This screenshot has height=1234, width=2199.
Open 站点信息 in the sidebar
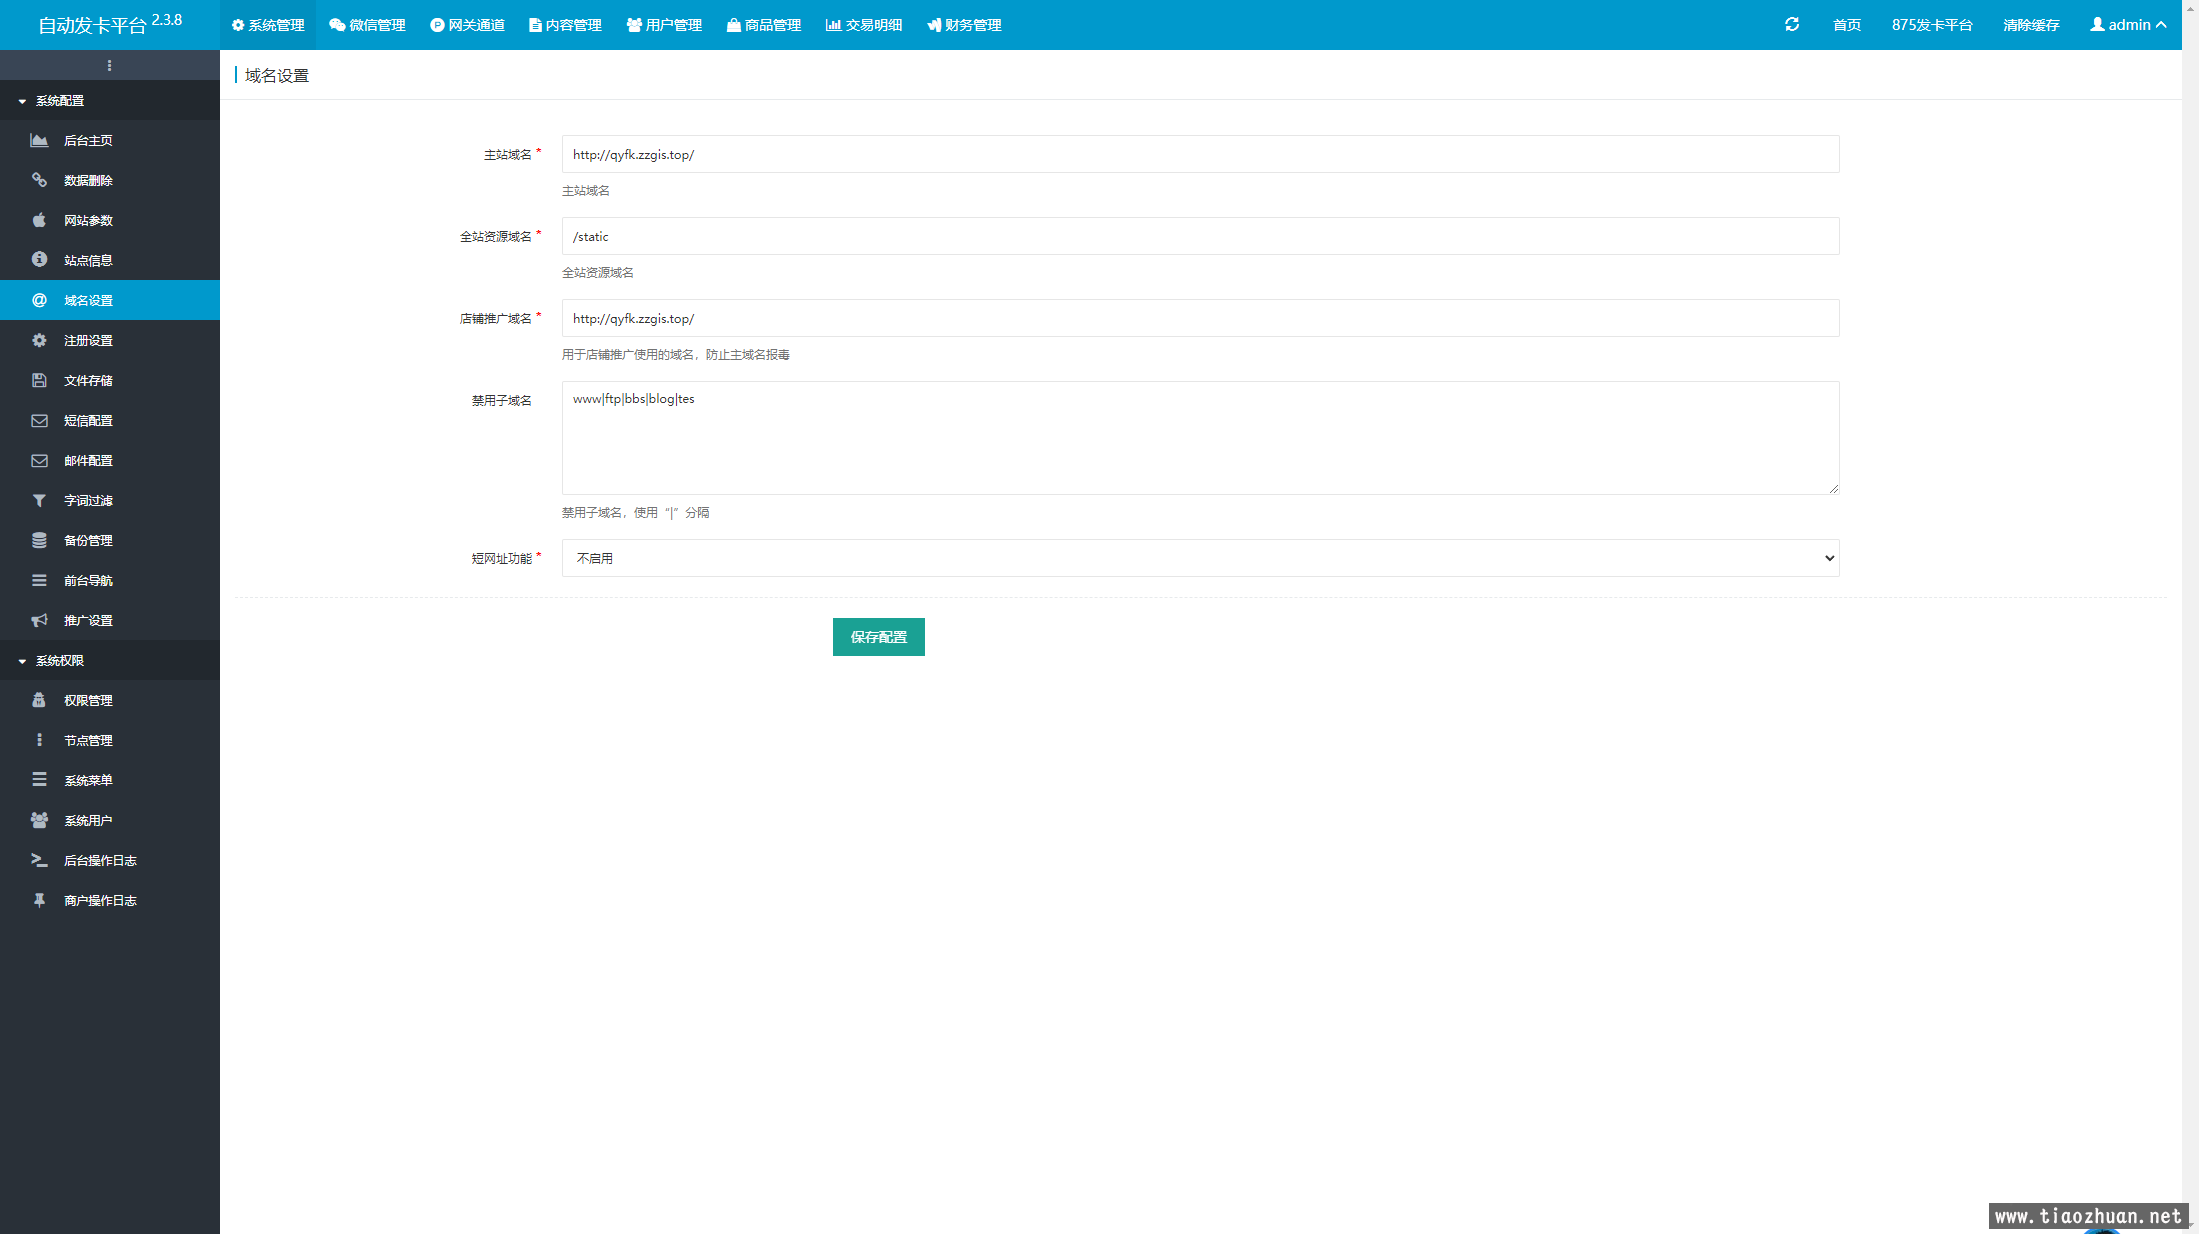(110, 260)
